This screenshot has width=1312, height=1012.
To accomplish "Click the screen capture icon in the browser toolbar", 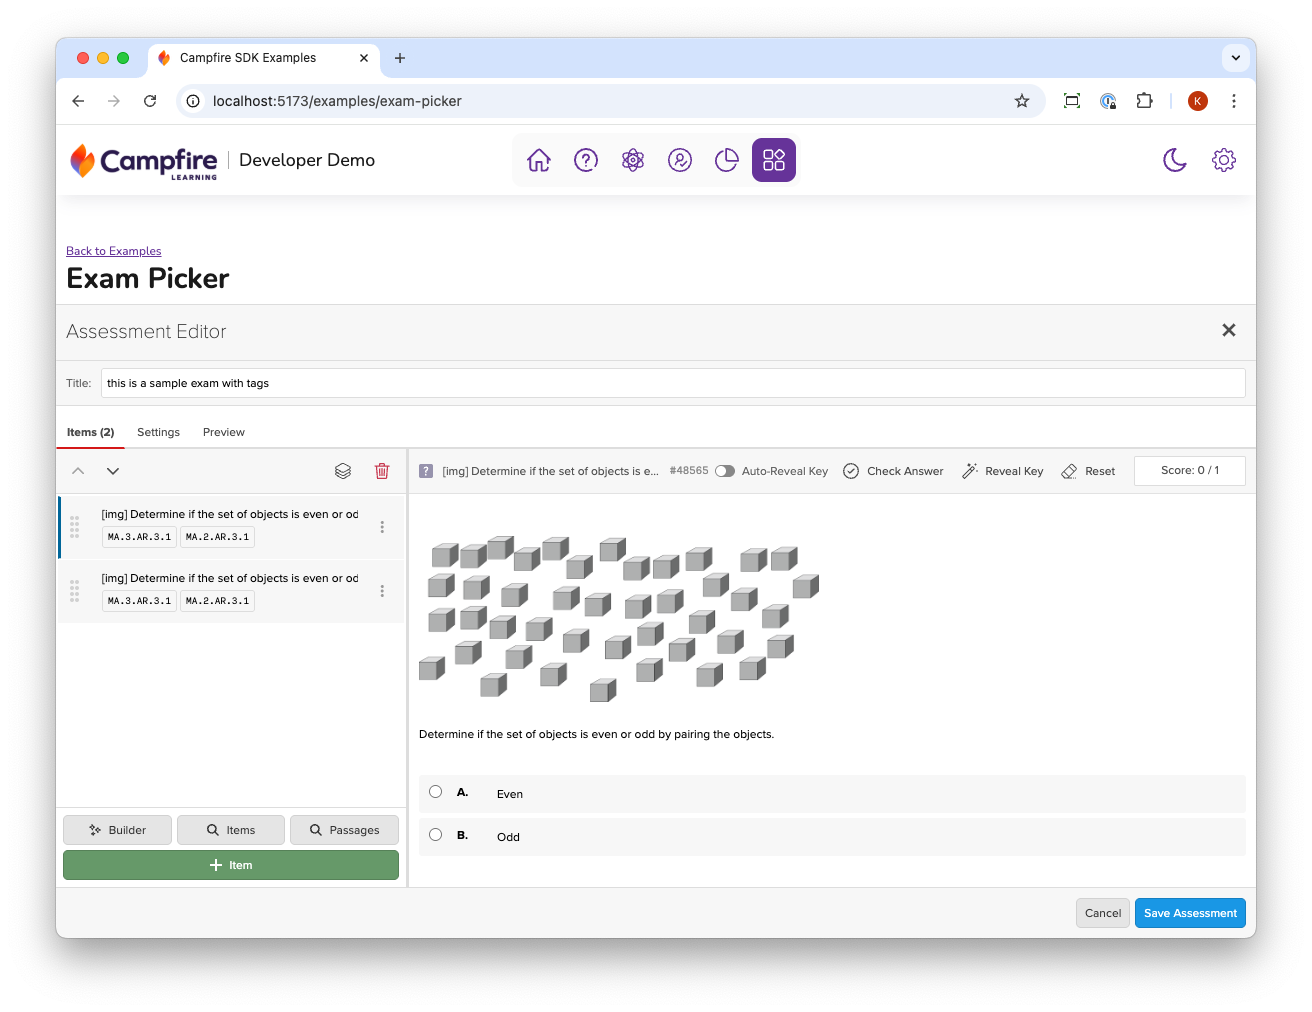I will tap(1072, 101).
